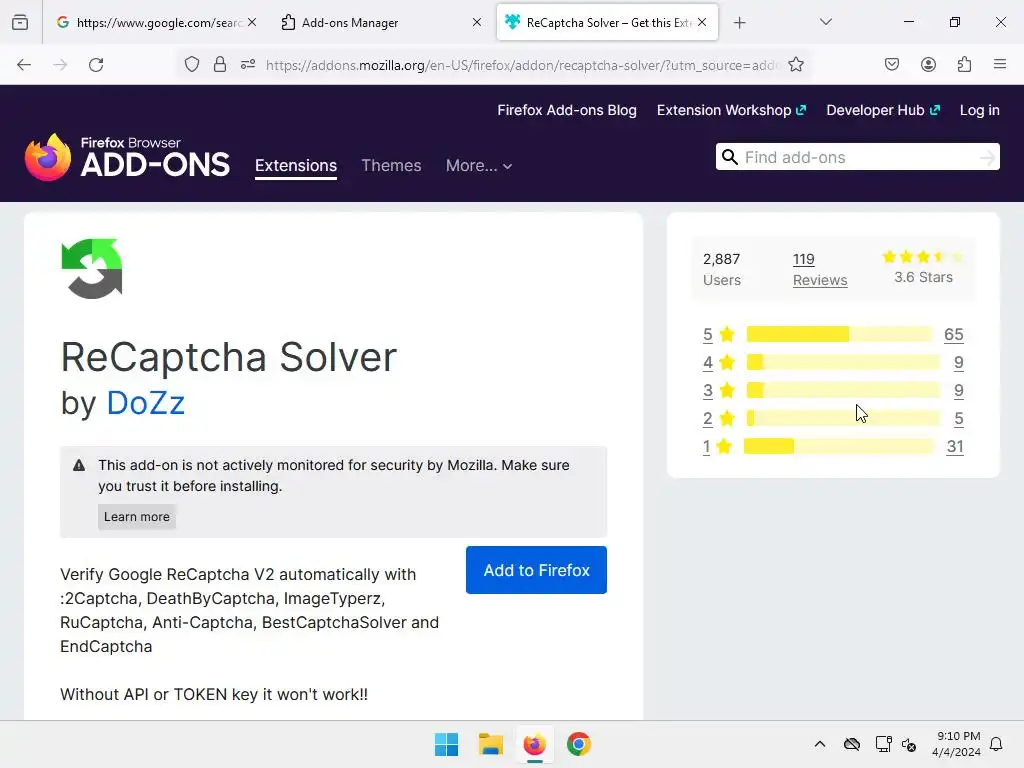Show hidden system tray icons
This screenshot has height=768, width=1024.
click(820, 744)
